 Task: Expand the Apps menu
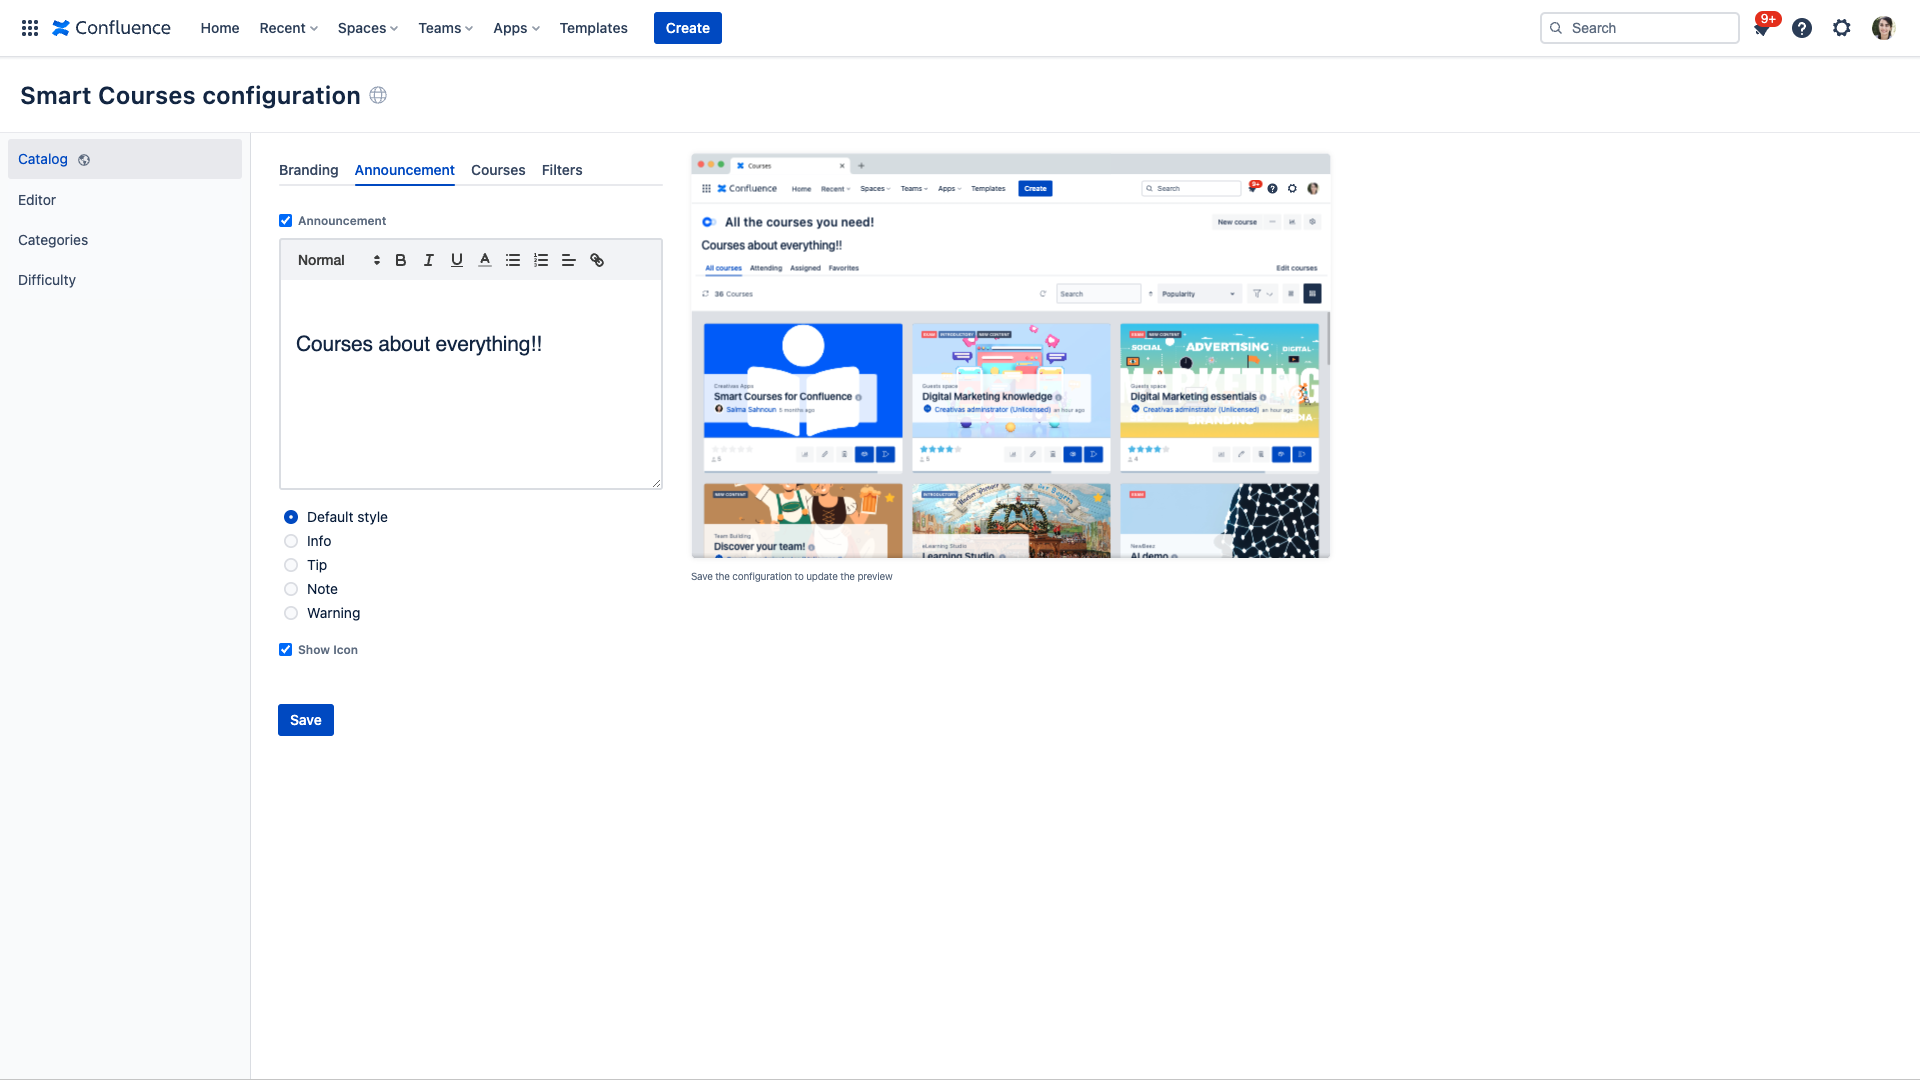[x=516, y=28]
